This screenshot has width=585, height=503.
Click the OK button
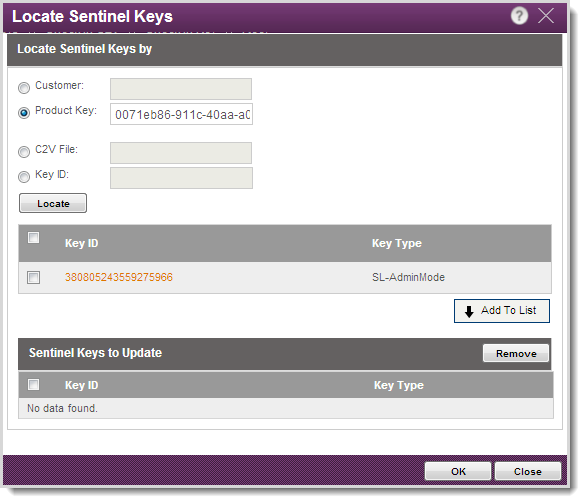pyautogui.click(x=458, y=471)
